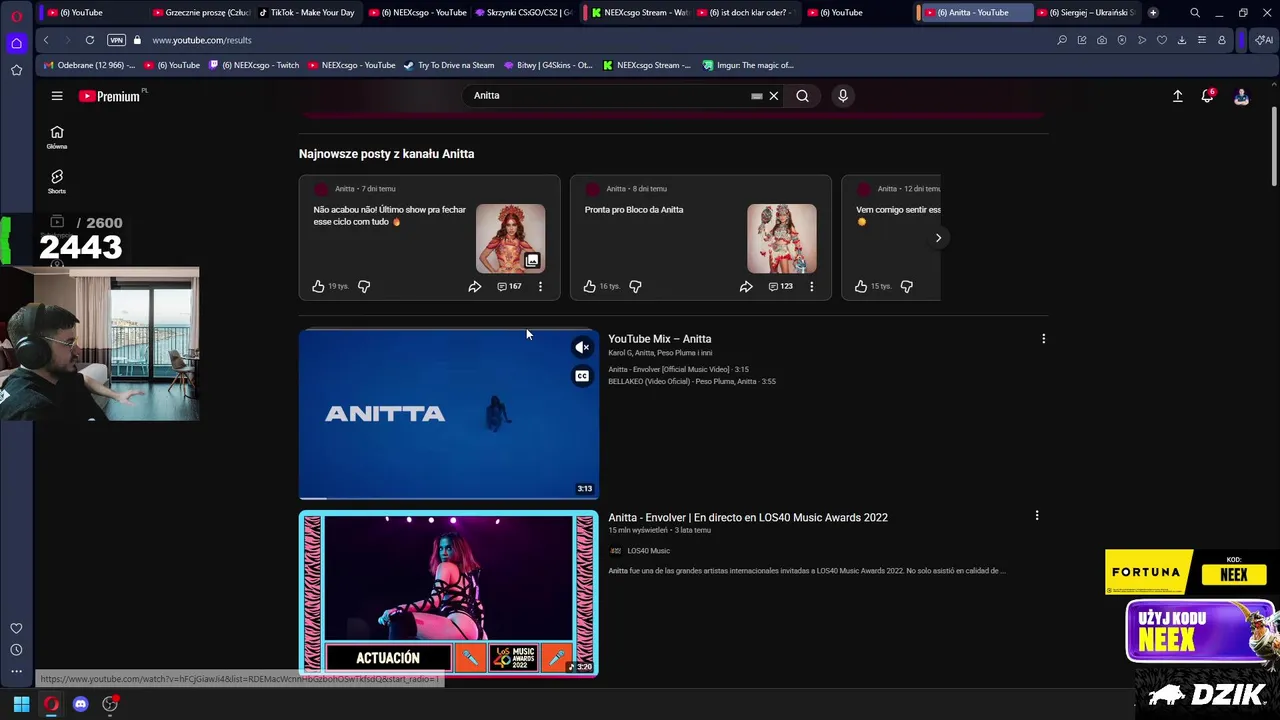Open the YouTube account avatar menu
Viewport: 1280px width, 720px height.
1241,96
